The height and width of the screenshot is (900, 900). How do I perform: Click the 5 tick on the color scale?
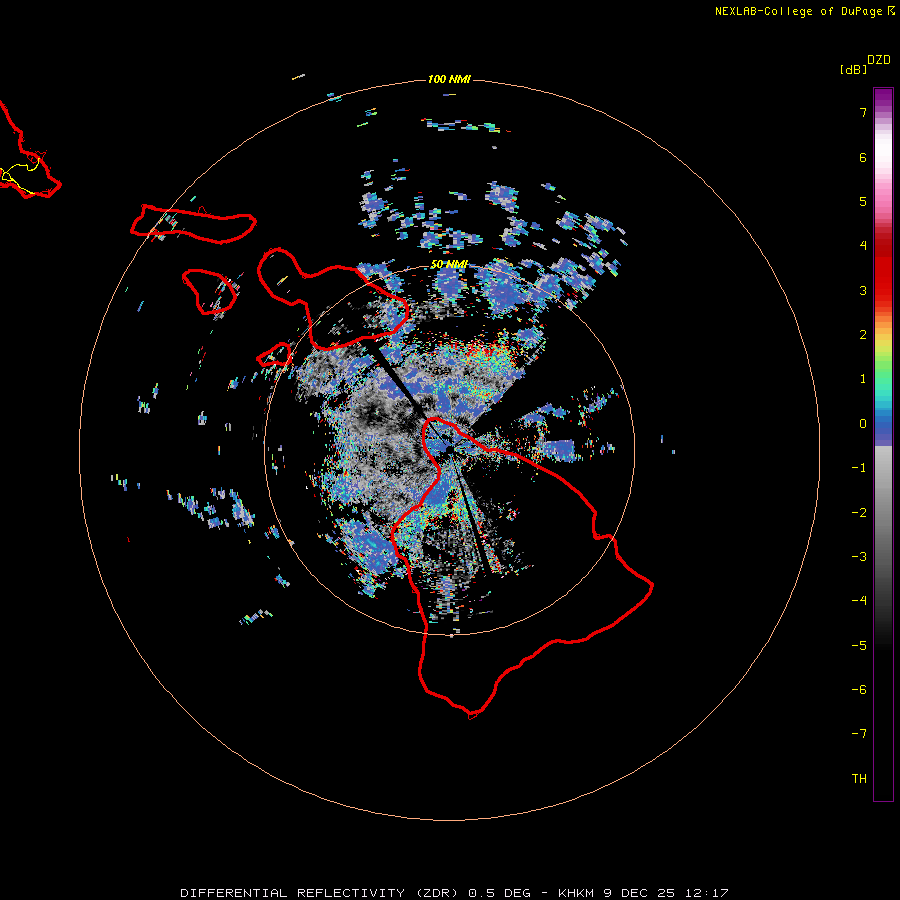[x=863, y=201]
